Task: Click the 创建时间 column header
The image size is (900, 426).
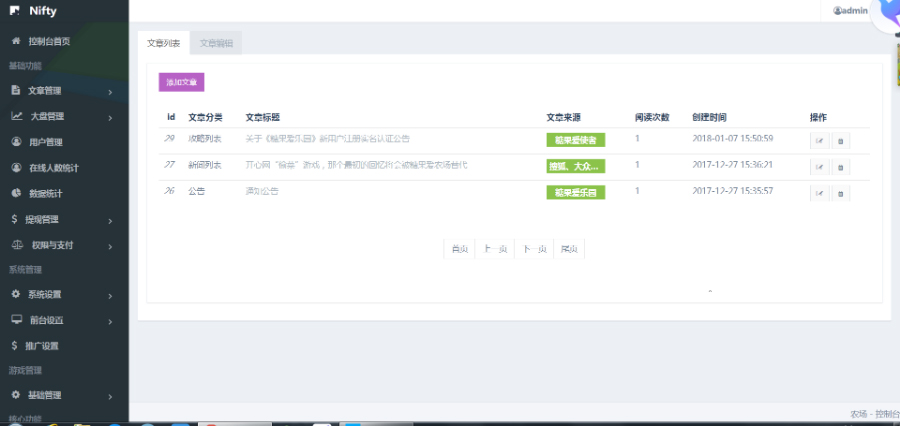Action: [x=709, y=117]
